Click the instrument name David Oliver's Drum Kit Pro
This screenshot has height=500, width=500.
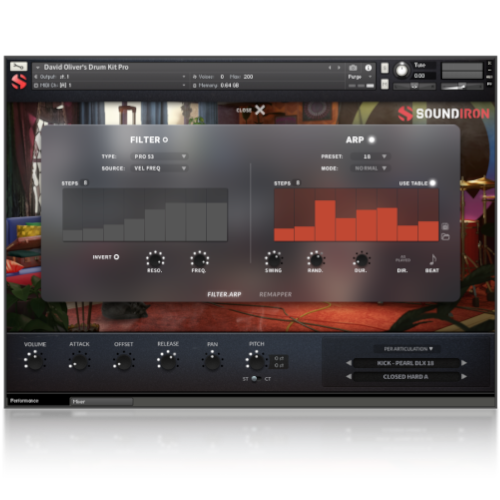[86, 67]
